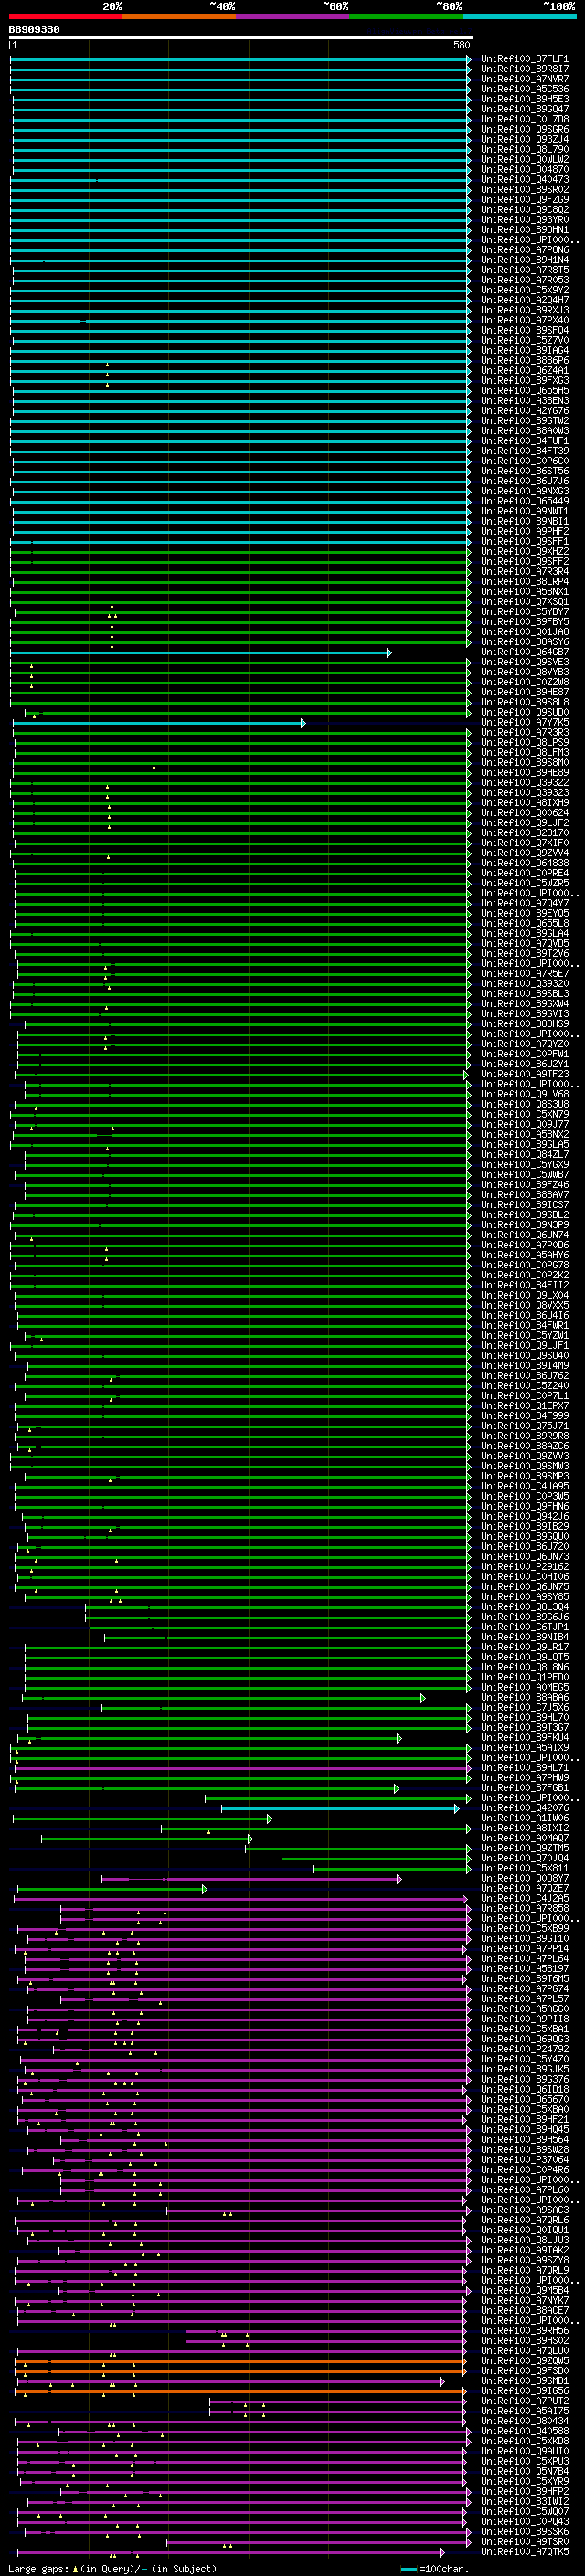Screen dimensions: 585x2576
Task: Click the purple ~60% identity legend segment
Action: coord(293,17)
